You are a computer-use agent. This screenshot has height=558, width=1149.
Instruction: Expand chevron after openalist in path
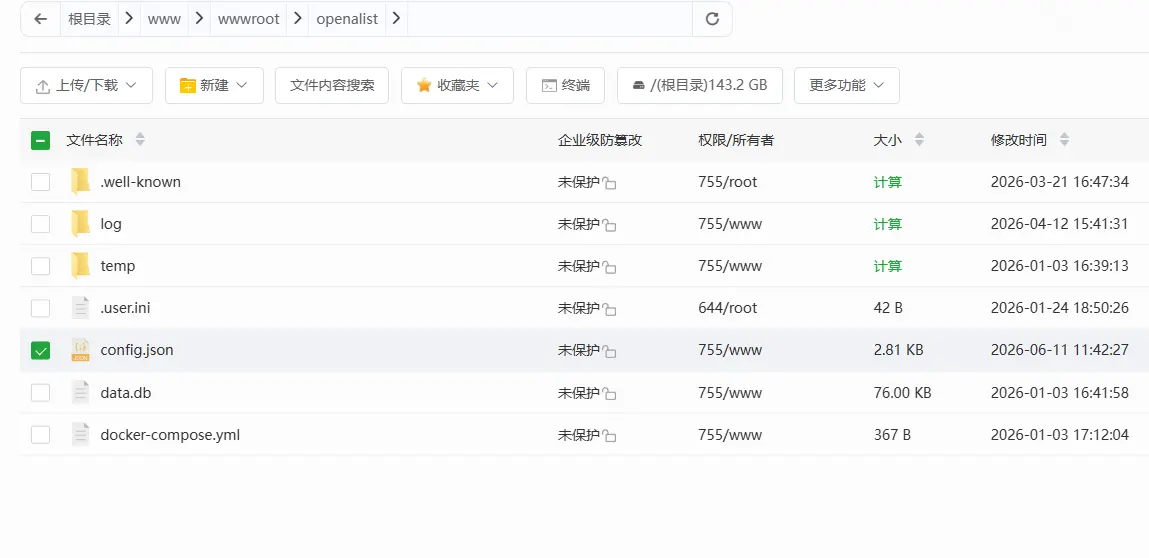click(396, 19)
